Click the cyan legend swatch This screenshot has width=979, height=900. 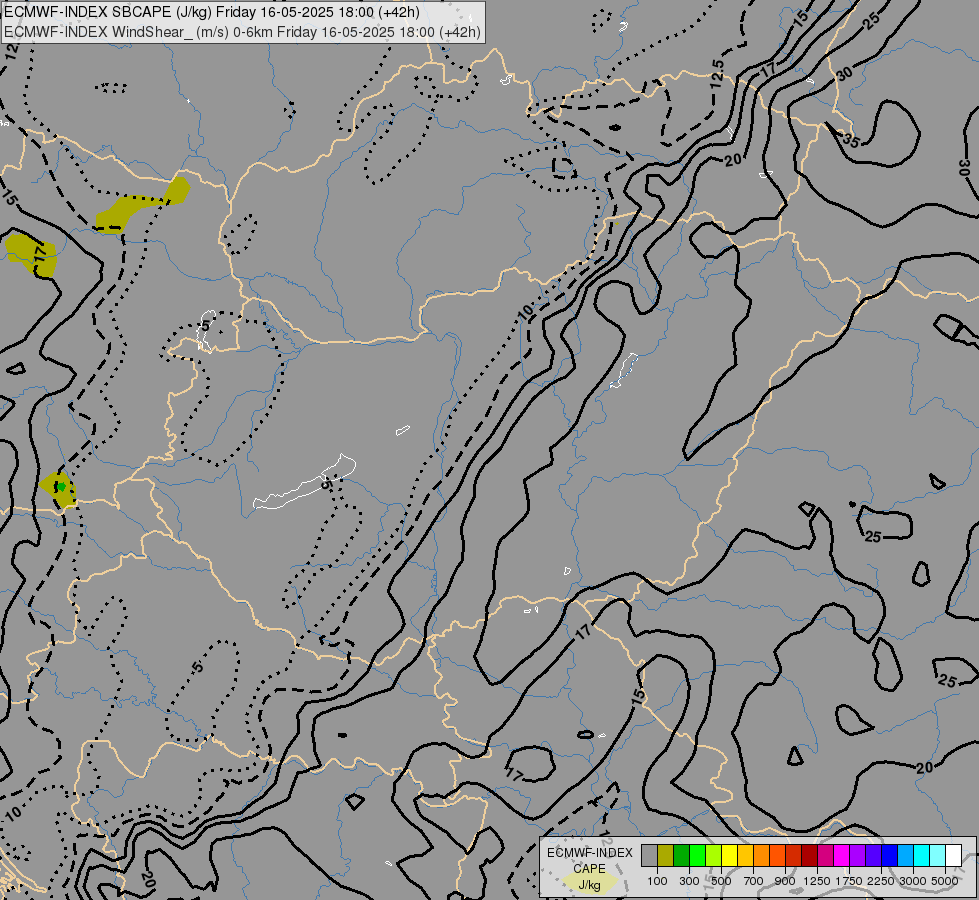922,856
